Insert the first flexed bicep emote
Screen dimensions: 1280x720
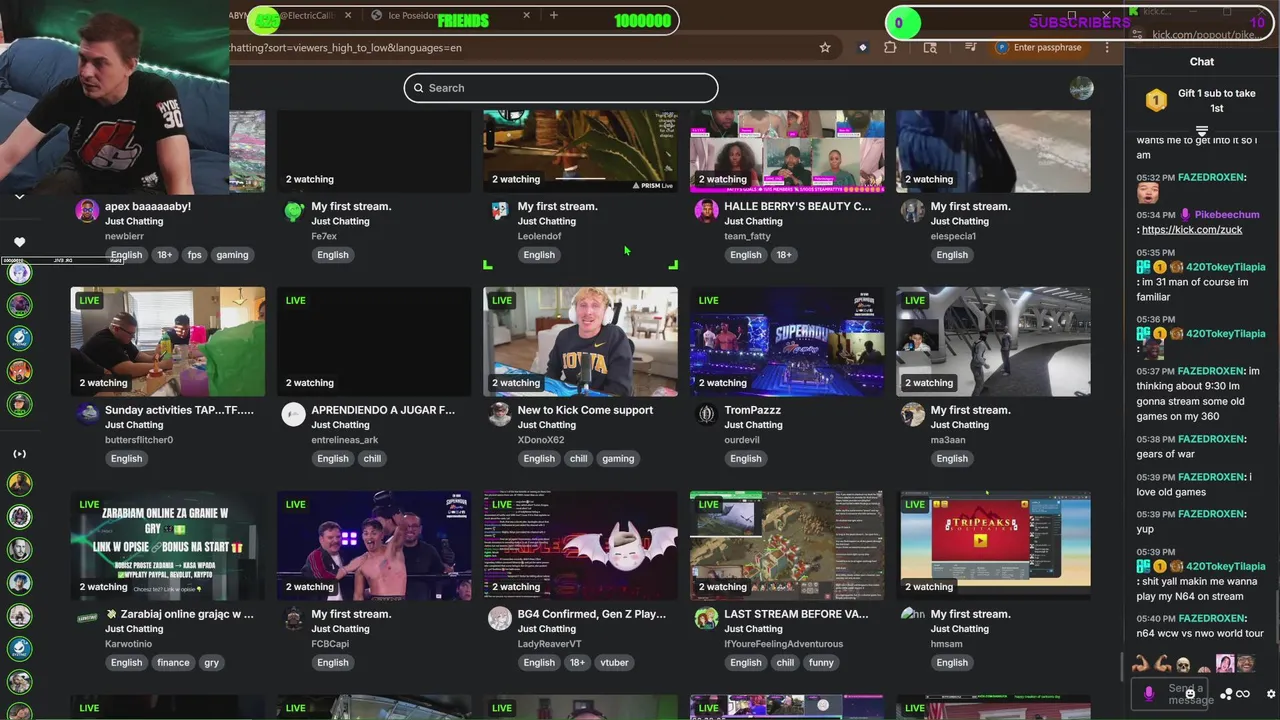1140,663
